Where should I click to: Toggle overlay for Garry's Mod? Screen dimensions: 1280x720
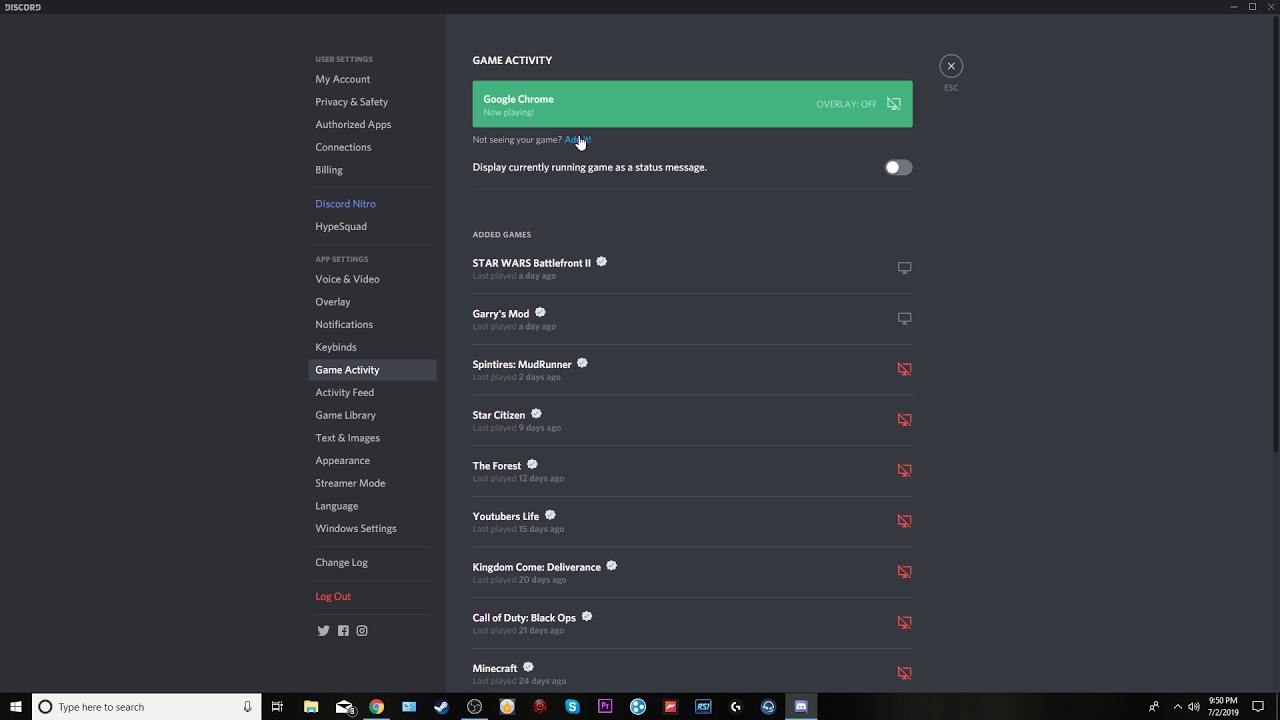click(x=904, y=319)
